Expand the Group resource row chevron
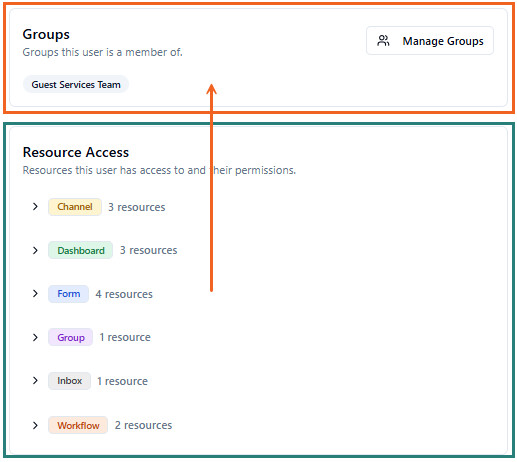 [35, 337]
